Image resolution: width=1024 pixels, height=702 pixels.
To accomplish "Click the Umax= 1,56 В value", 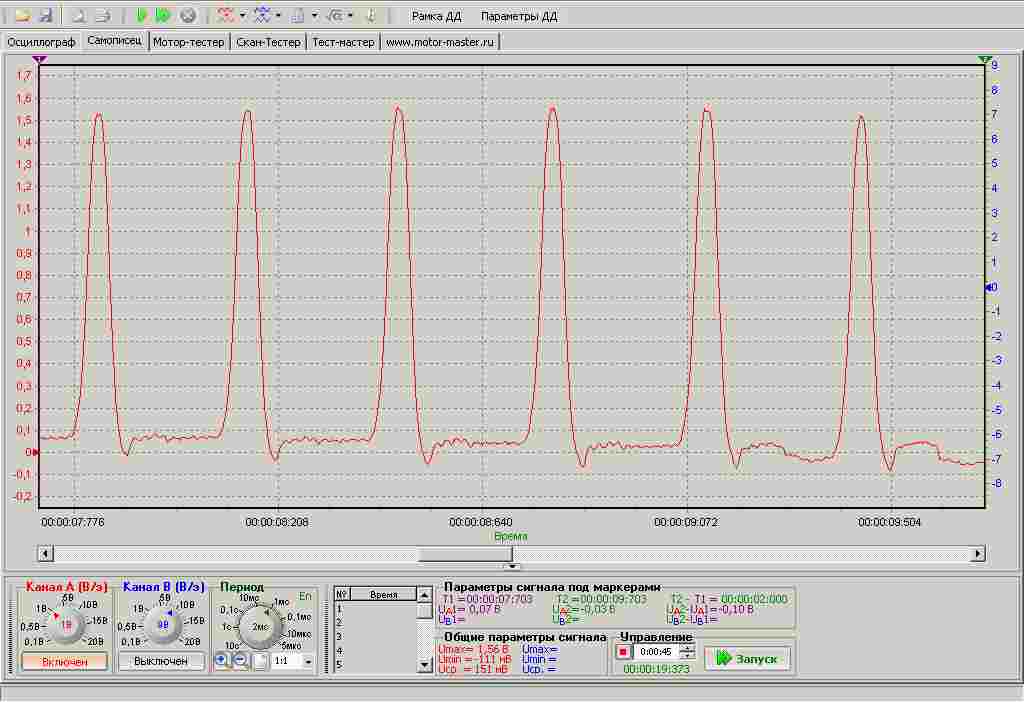I will pyautogui.click(x=473, y=650).
